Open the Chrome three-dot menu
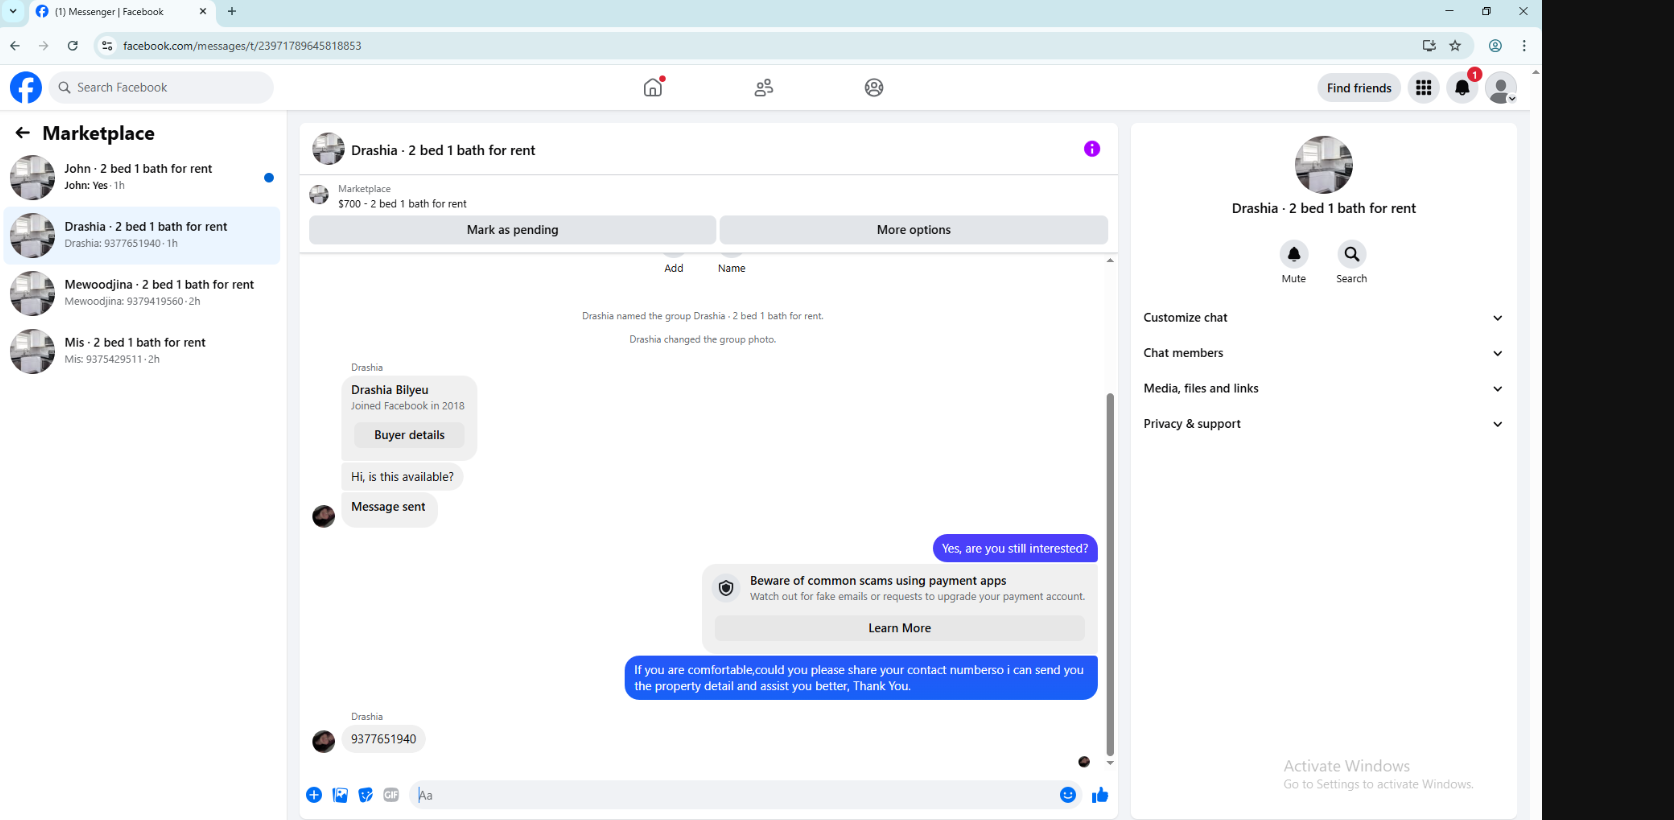 point(1524,46)
